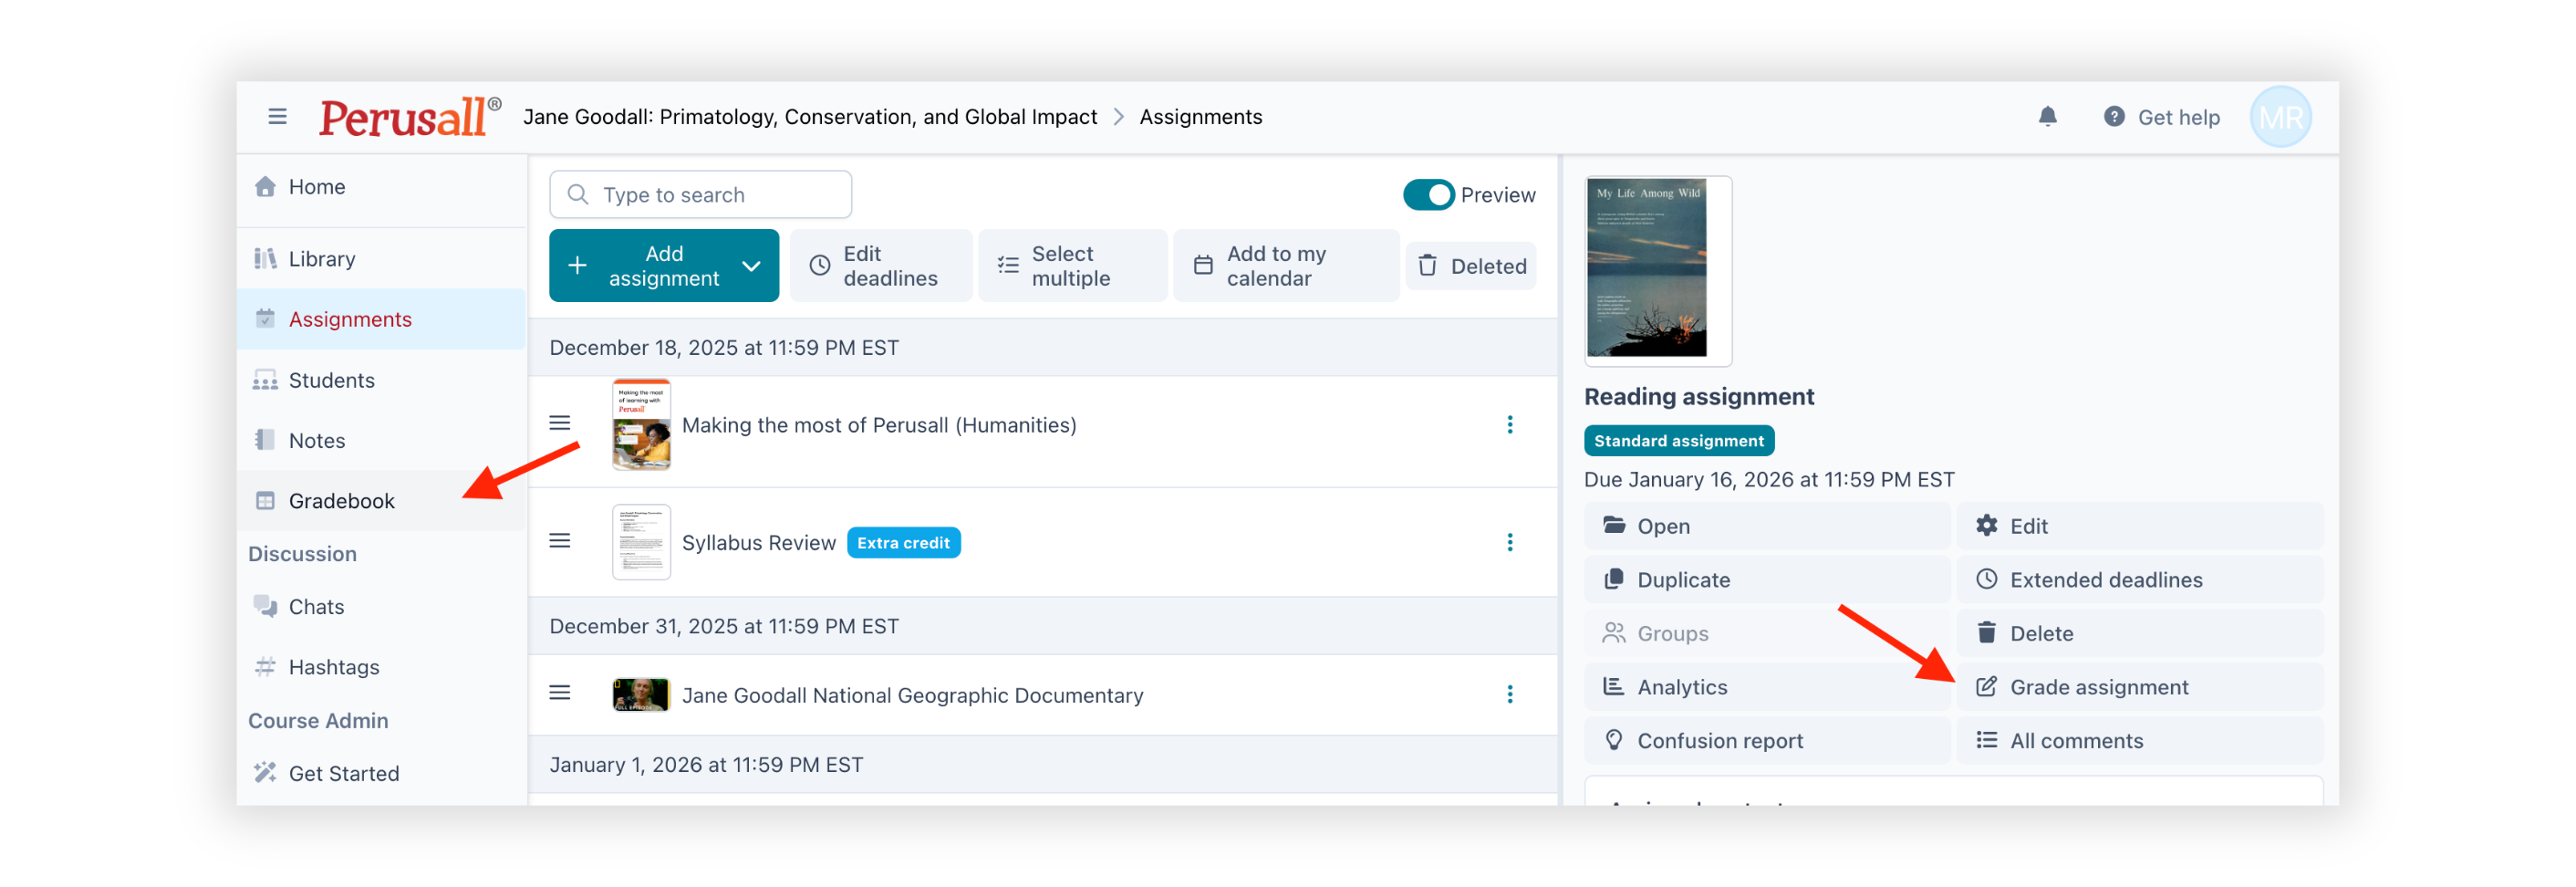2576x887 pixels.
Task: Open the Notes page
Action: click(x=381, y=440)
